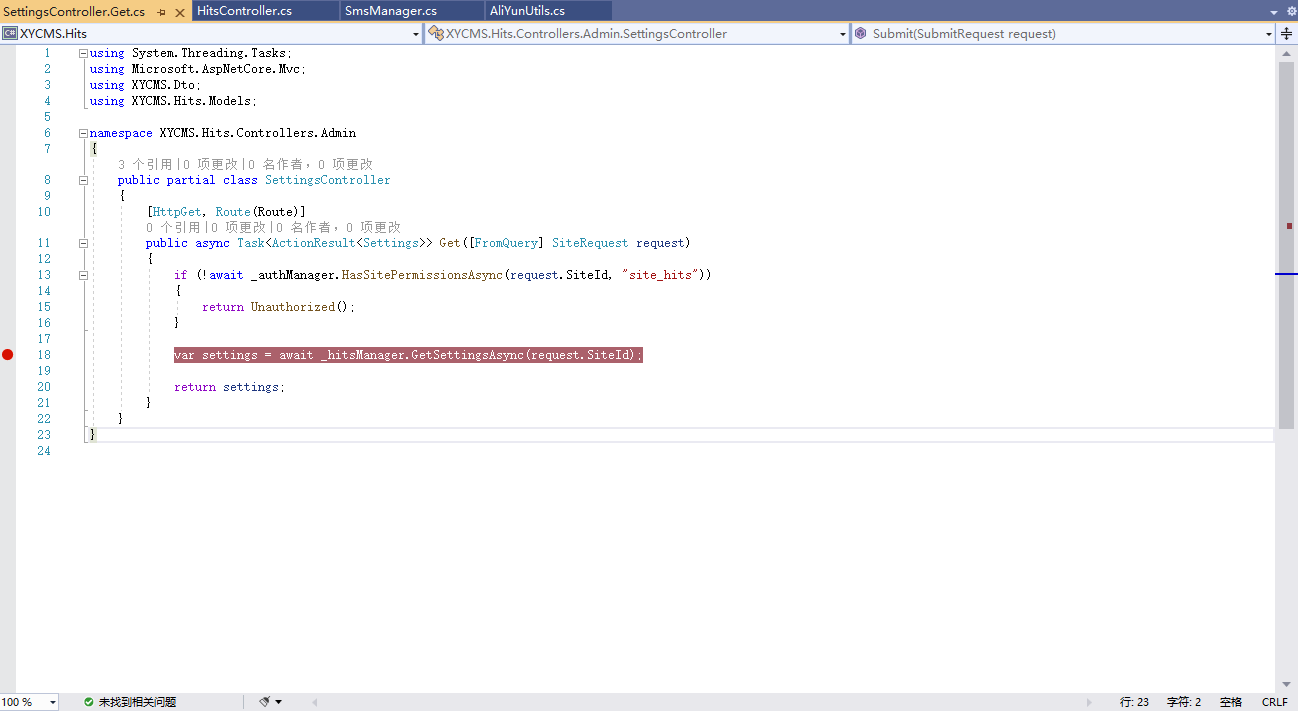Click the C# project icon beside XYCMS.Hits
This screenshot has width=1298, height=711.
(10, 33)
